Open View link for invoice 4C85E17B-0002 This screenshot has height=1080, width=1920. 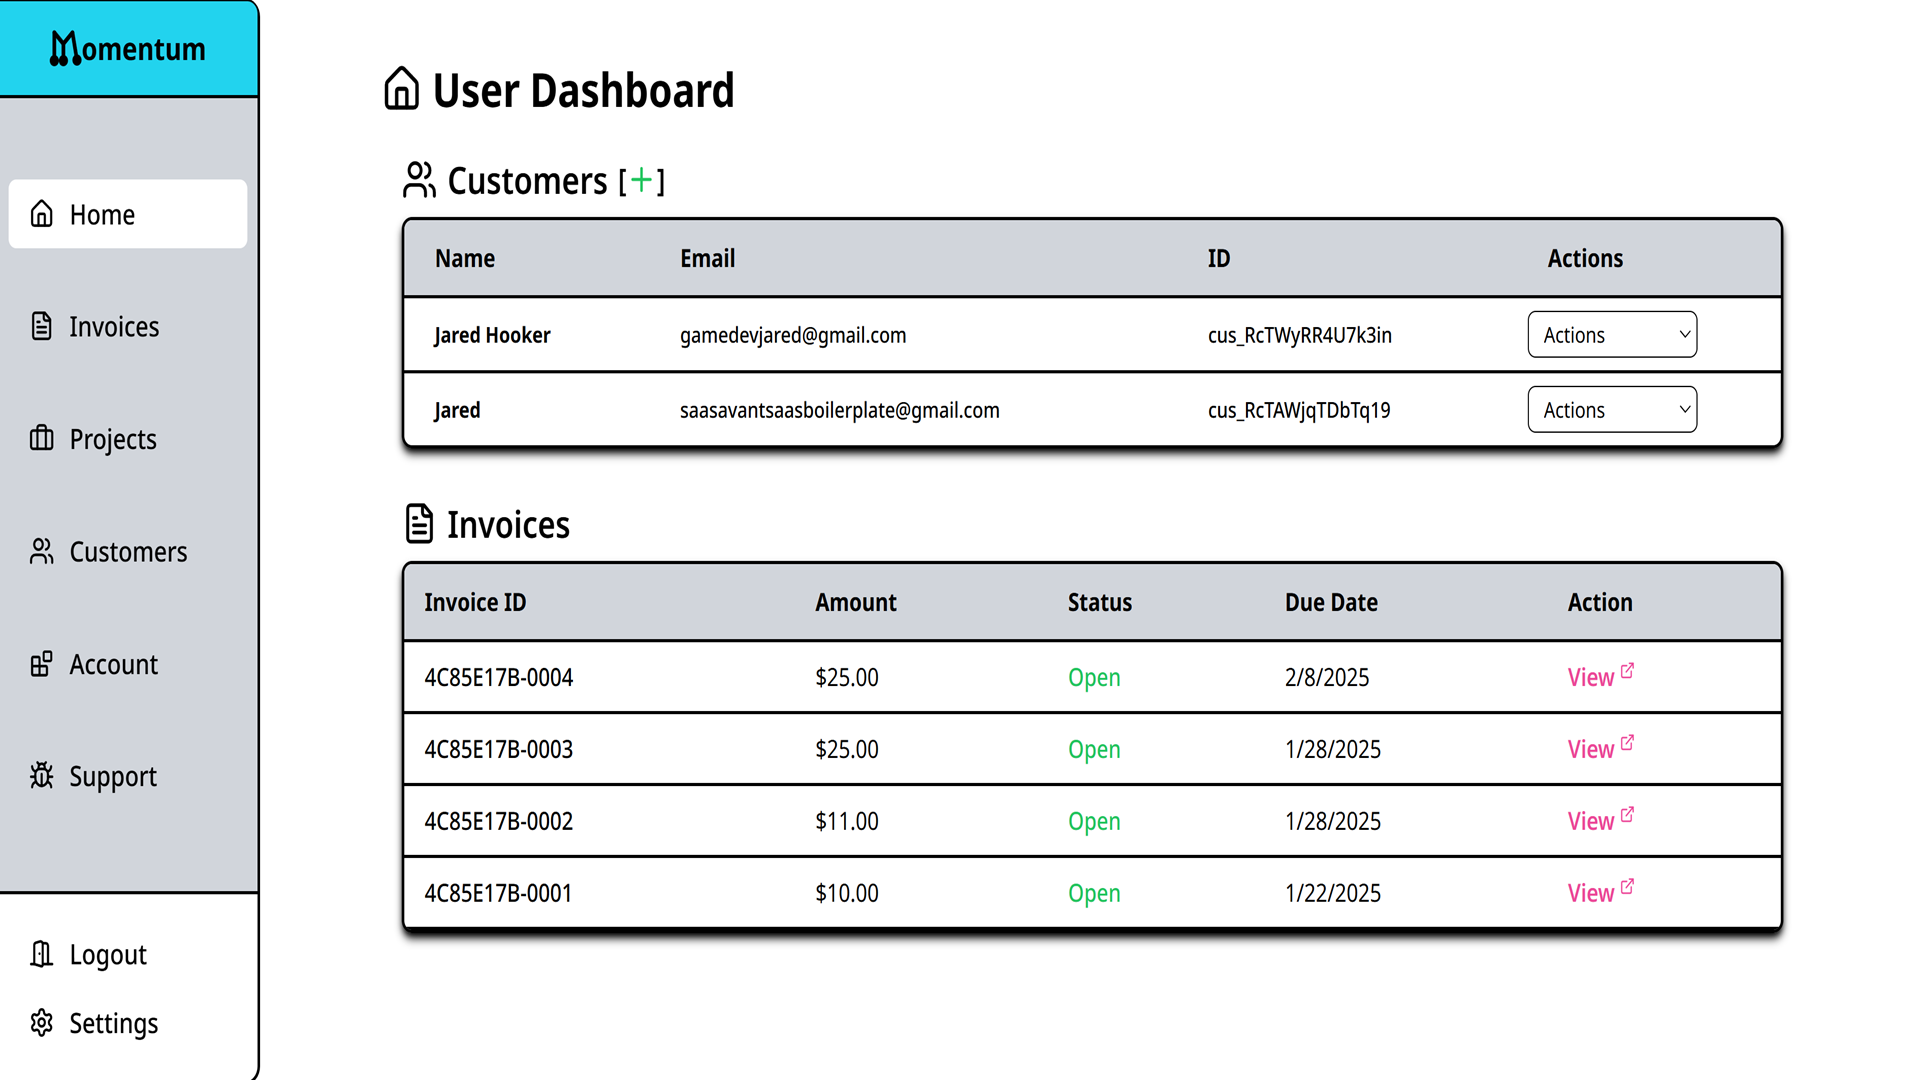coord(1590,822)
